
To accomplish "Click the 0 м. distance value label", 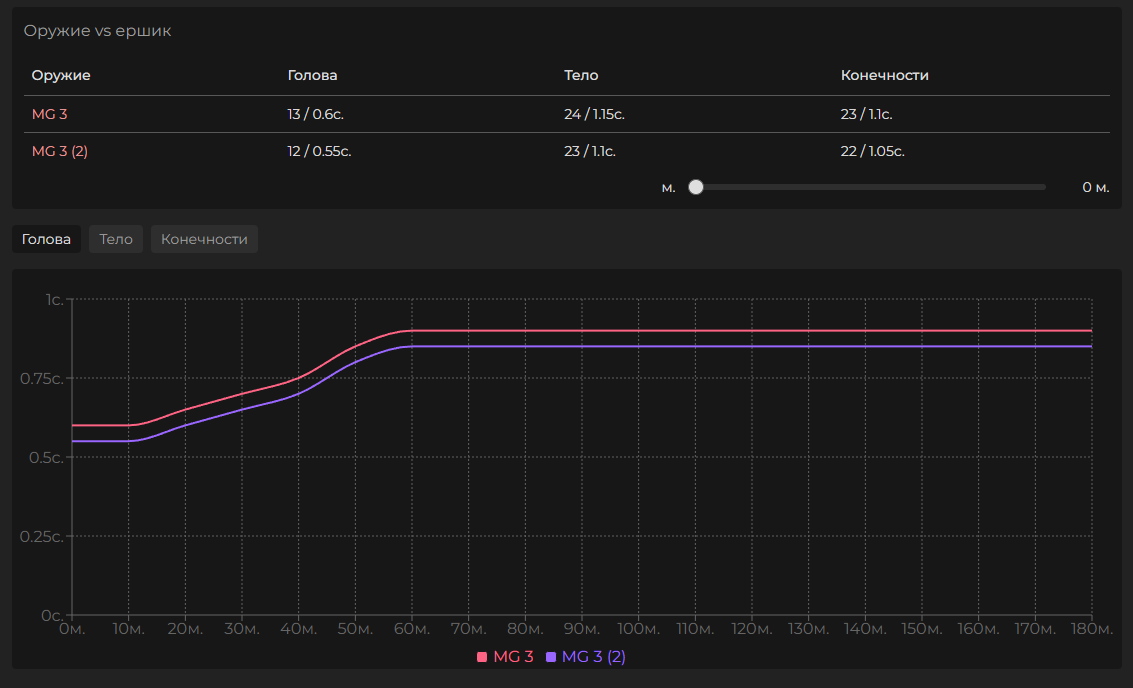I will pos(1095,187).
